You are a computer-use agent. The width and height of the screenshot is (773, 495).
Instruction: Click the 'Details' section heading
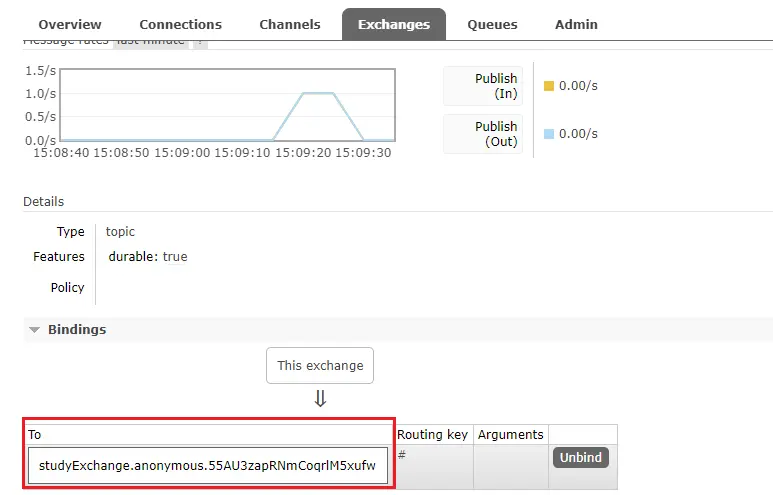click(43, 202)
